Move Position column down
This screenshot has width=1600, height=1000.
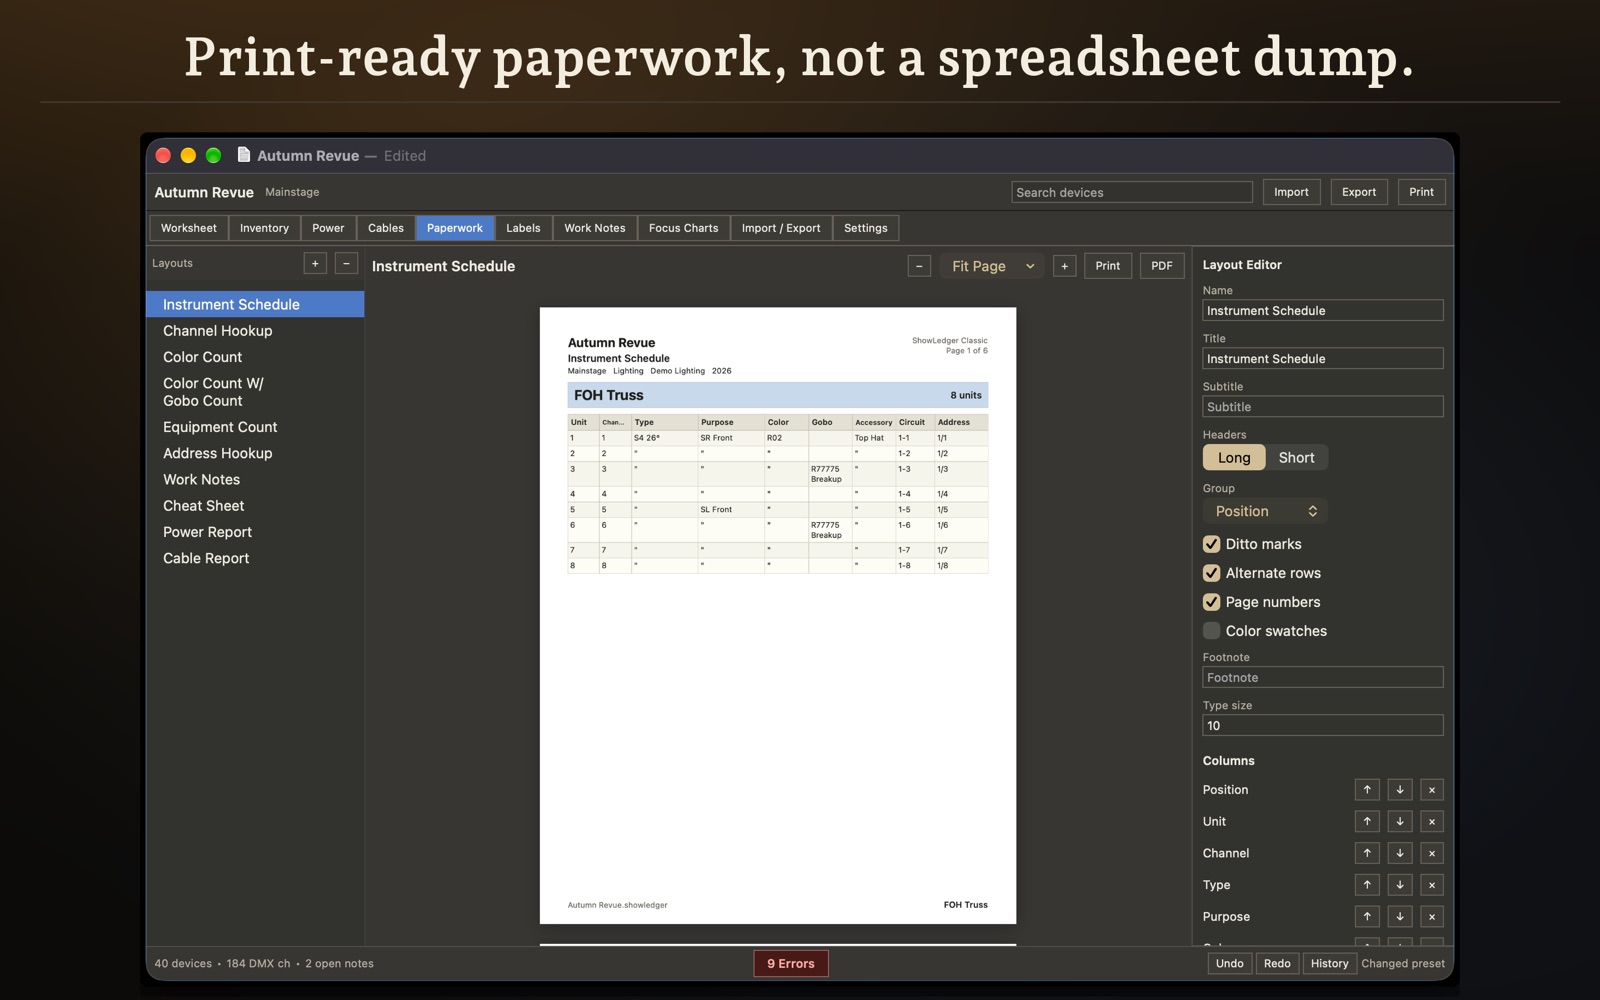pyautogui.click(x=1400, y=790)
